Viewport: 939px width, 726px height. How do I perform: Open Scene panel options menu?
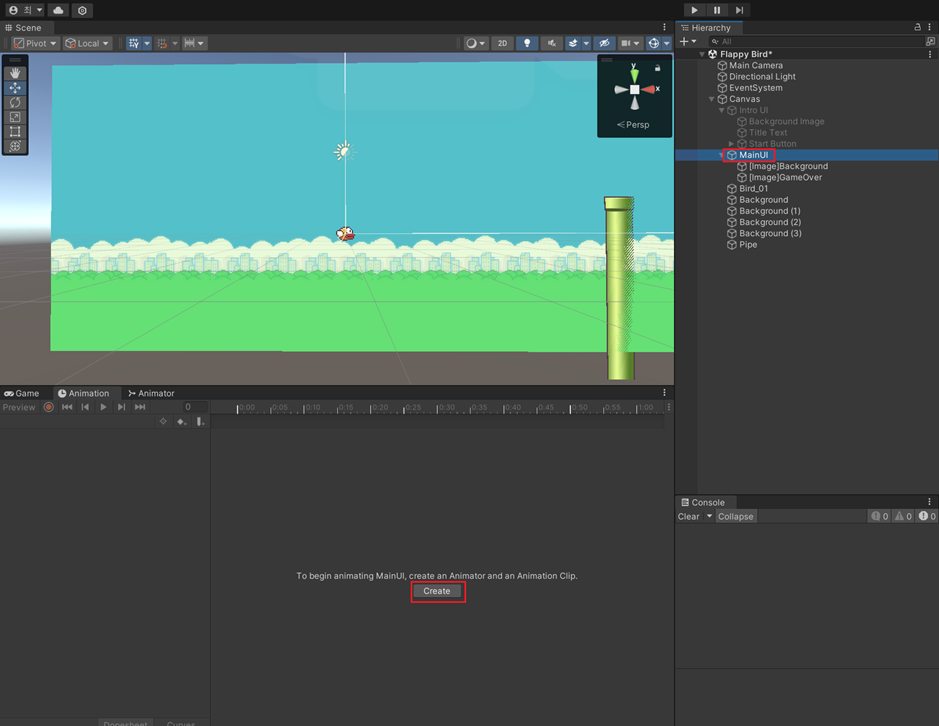(664, 27)
